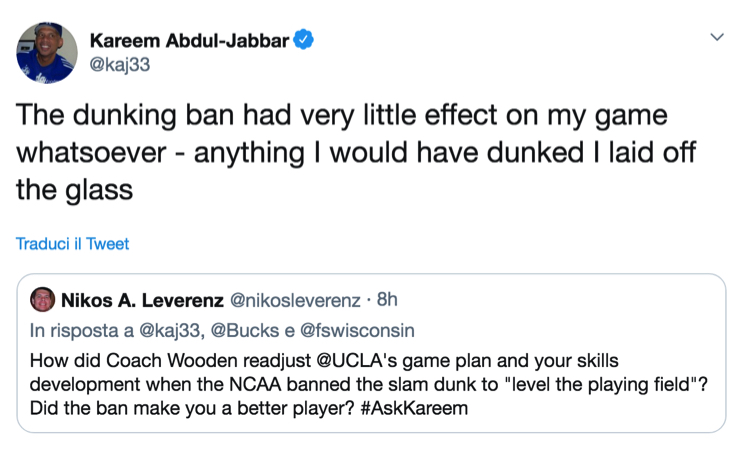Open the #AskKareem hashtag
Viewport: 738px width, 462px height.
tap(417, 409)
